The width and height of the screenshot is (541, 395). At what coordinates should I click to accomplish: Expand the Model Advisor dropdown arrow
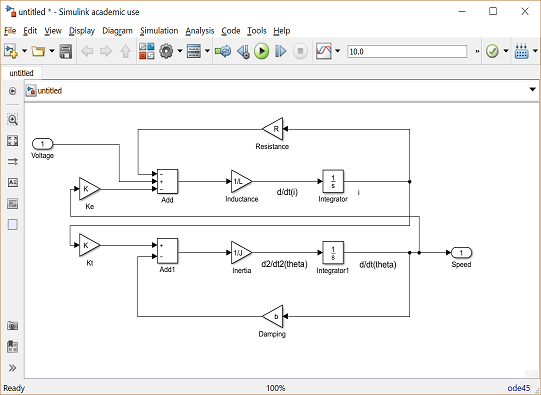[x=506, y=51]
